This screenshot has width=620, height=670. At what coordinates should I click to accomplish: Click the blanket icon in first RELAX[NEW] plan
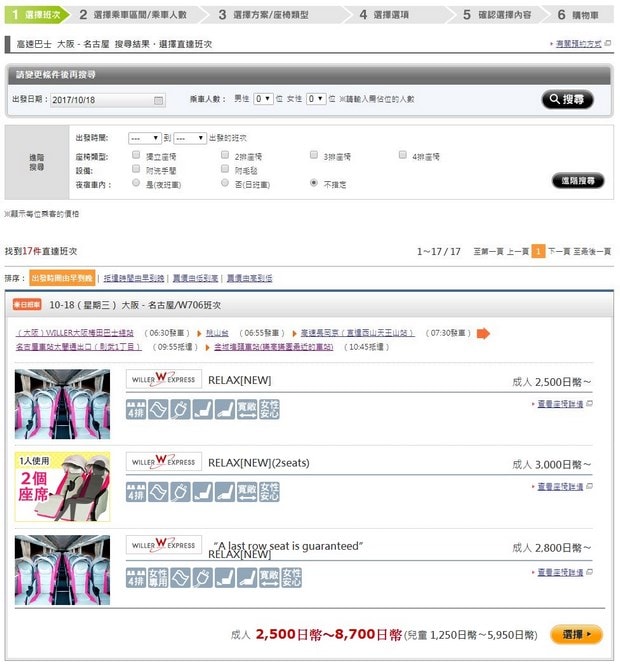click(158, 409)
